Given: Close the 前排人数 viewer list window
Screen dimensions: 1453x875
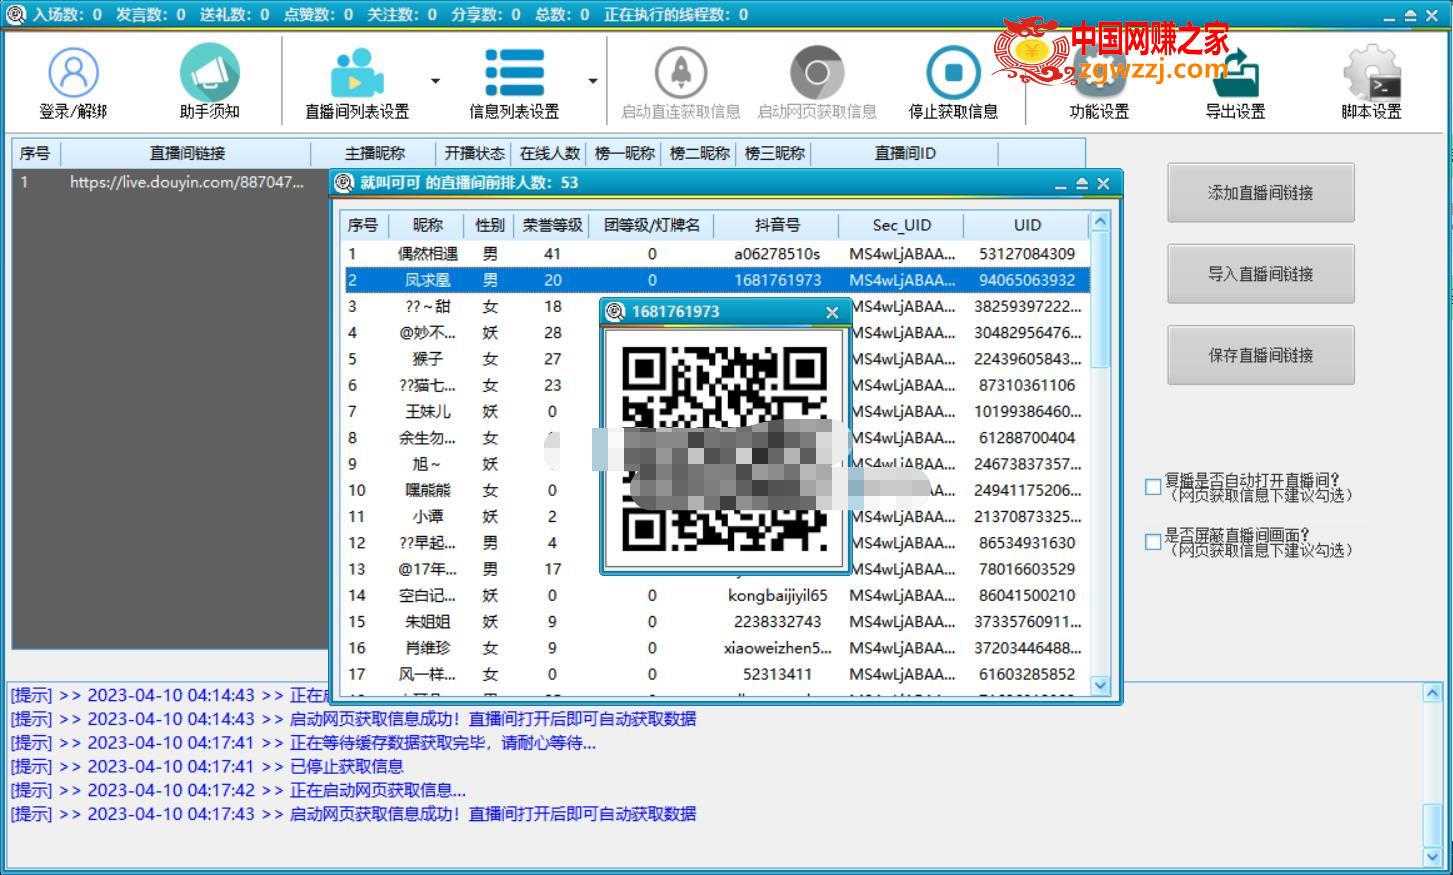Looking at the screenshot, I should click(x=1103, y=184).
